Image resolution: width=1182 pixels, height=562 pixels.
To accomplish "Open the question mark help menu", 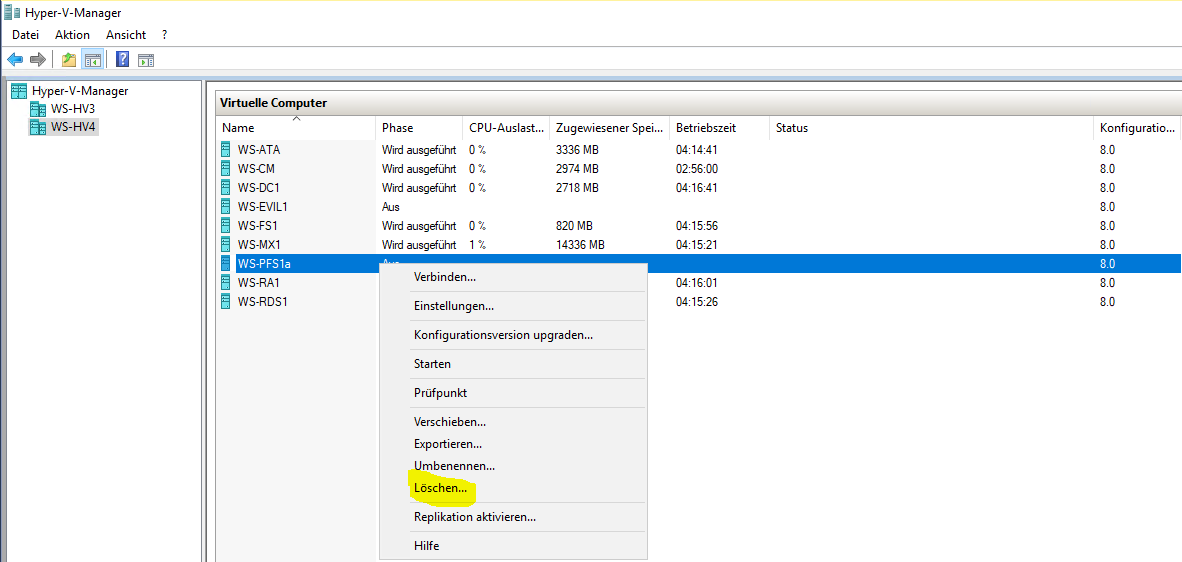I will [164, 35].
